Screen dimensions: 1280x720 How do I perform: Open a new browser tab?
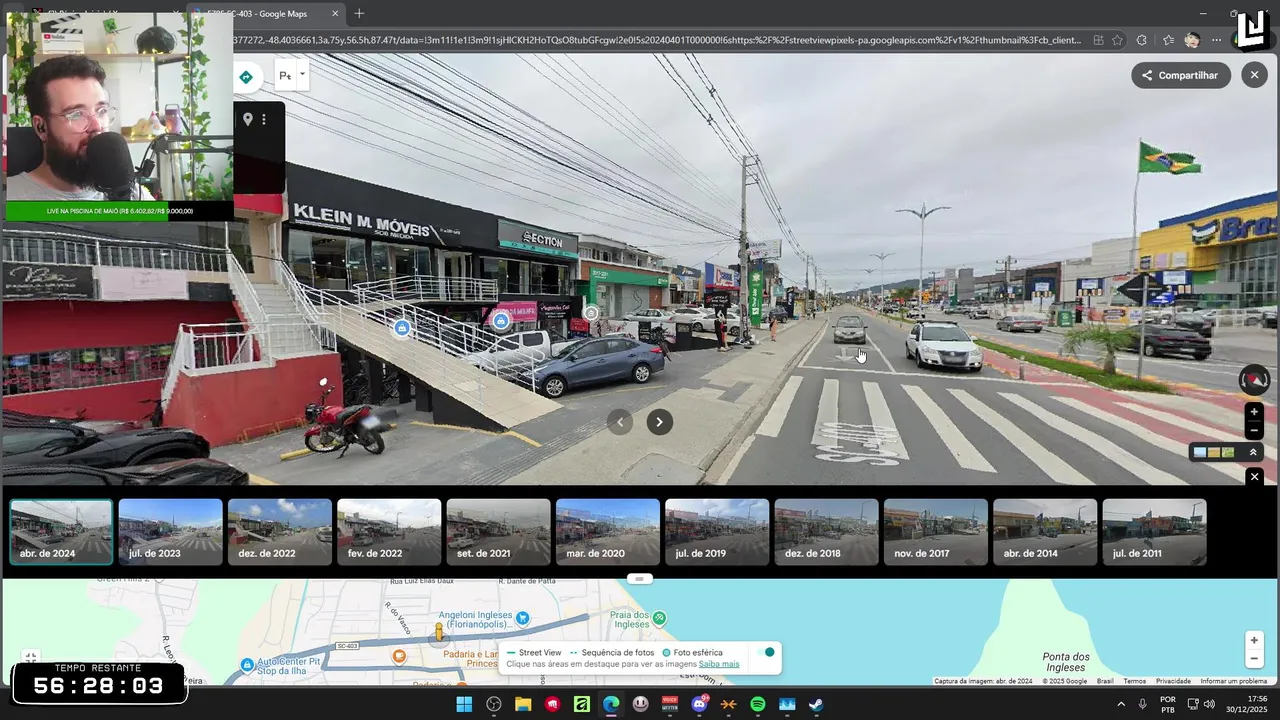[x=359, y=13]
